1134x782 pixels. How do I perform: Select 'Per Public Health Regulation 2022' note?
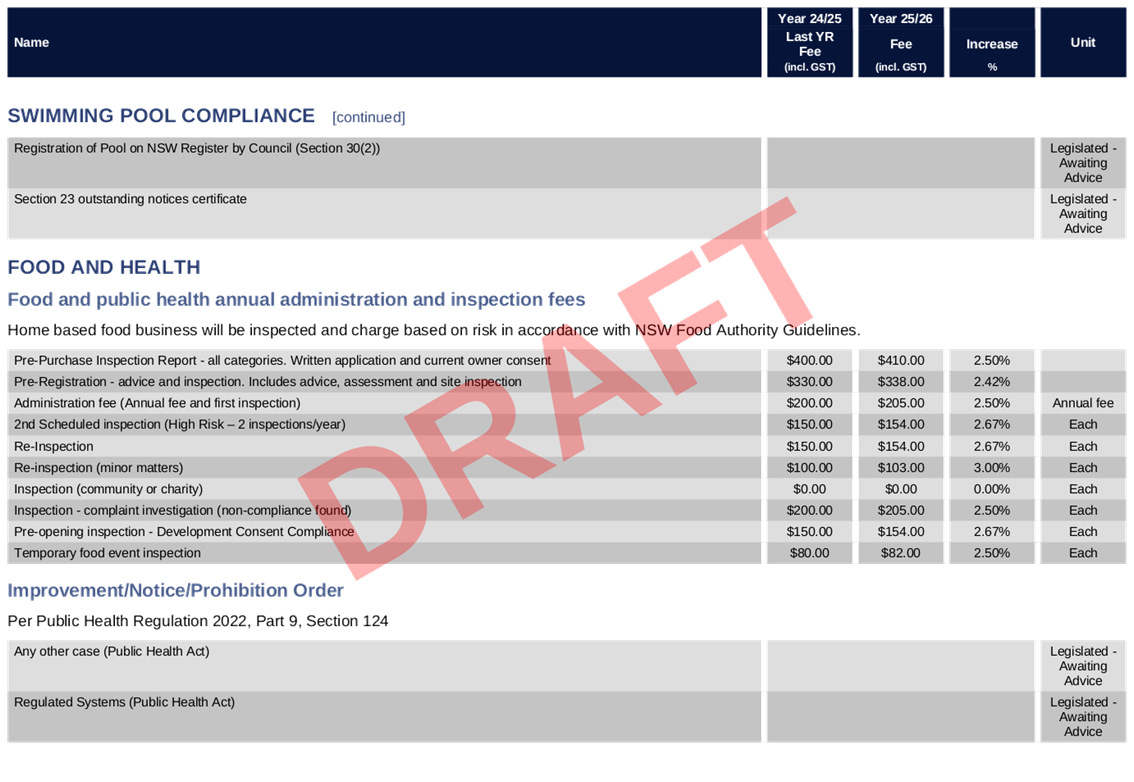(197, 621)
